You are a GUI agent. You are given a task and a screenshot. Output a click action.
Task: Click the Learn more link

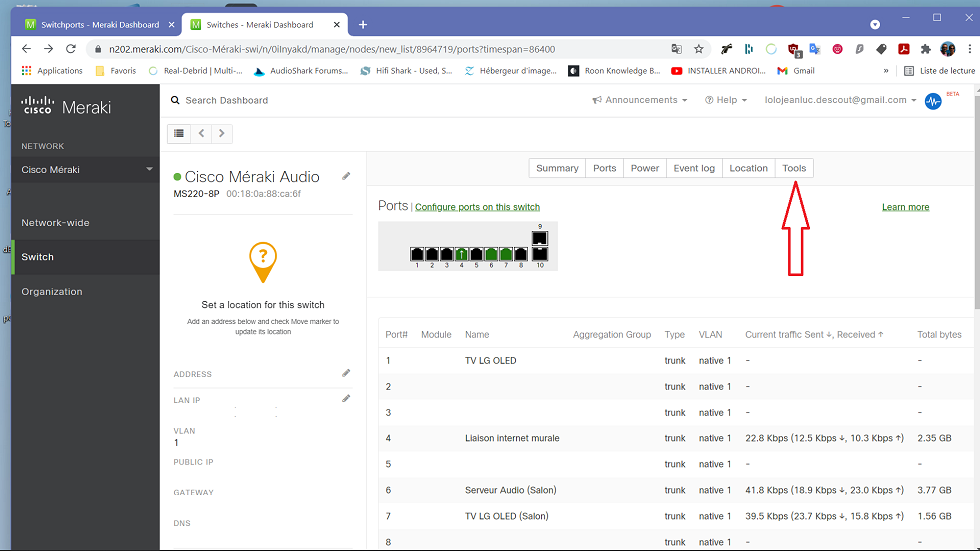click(x=905, y=207)
